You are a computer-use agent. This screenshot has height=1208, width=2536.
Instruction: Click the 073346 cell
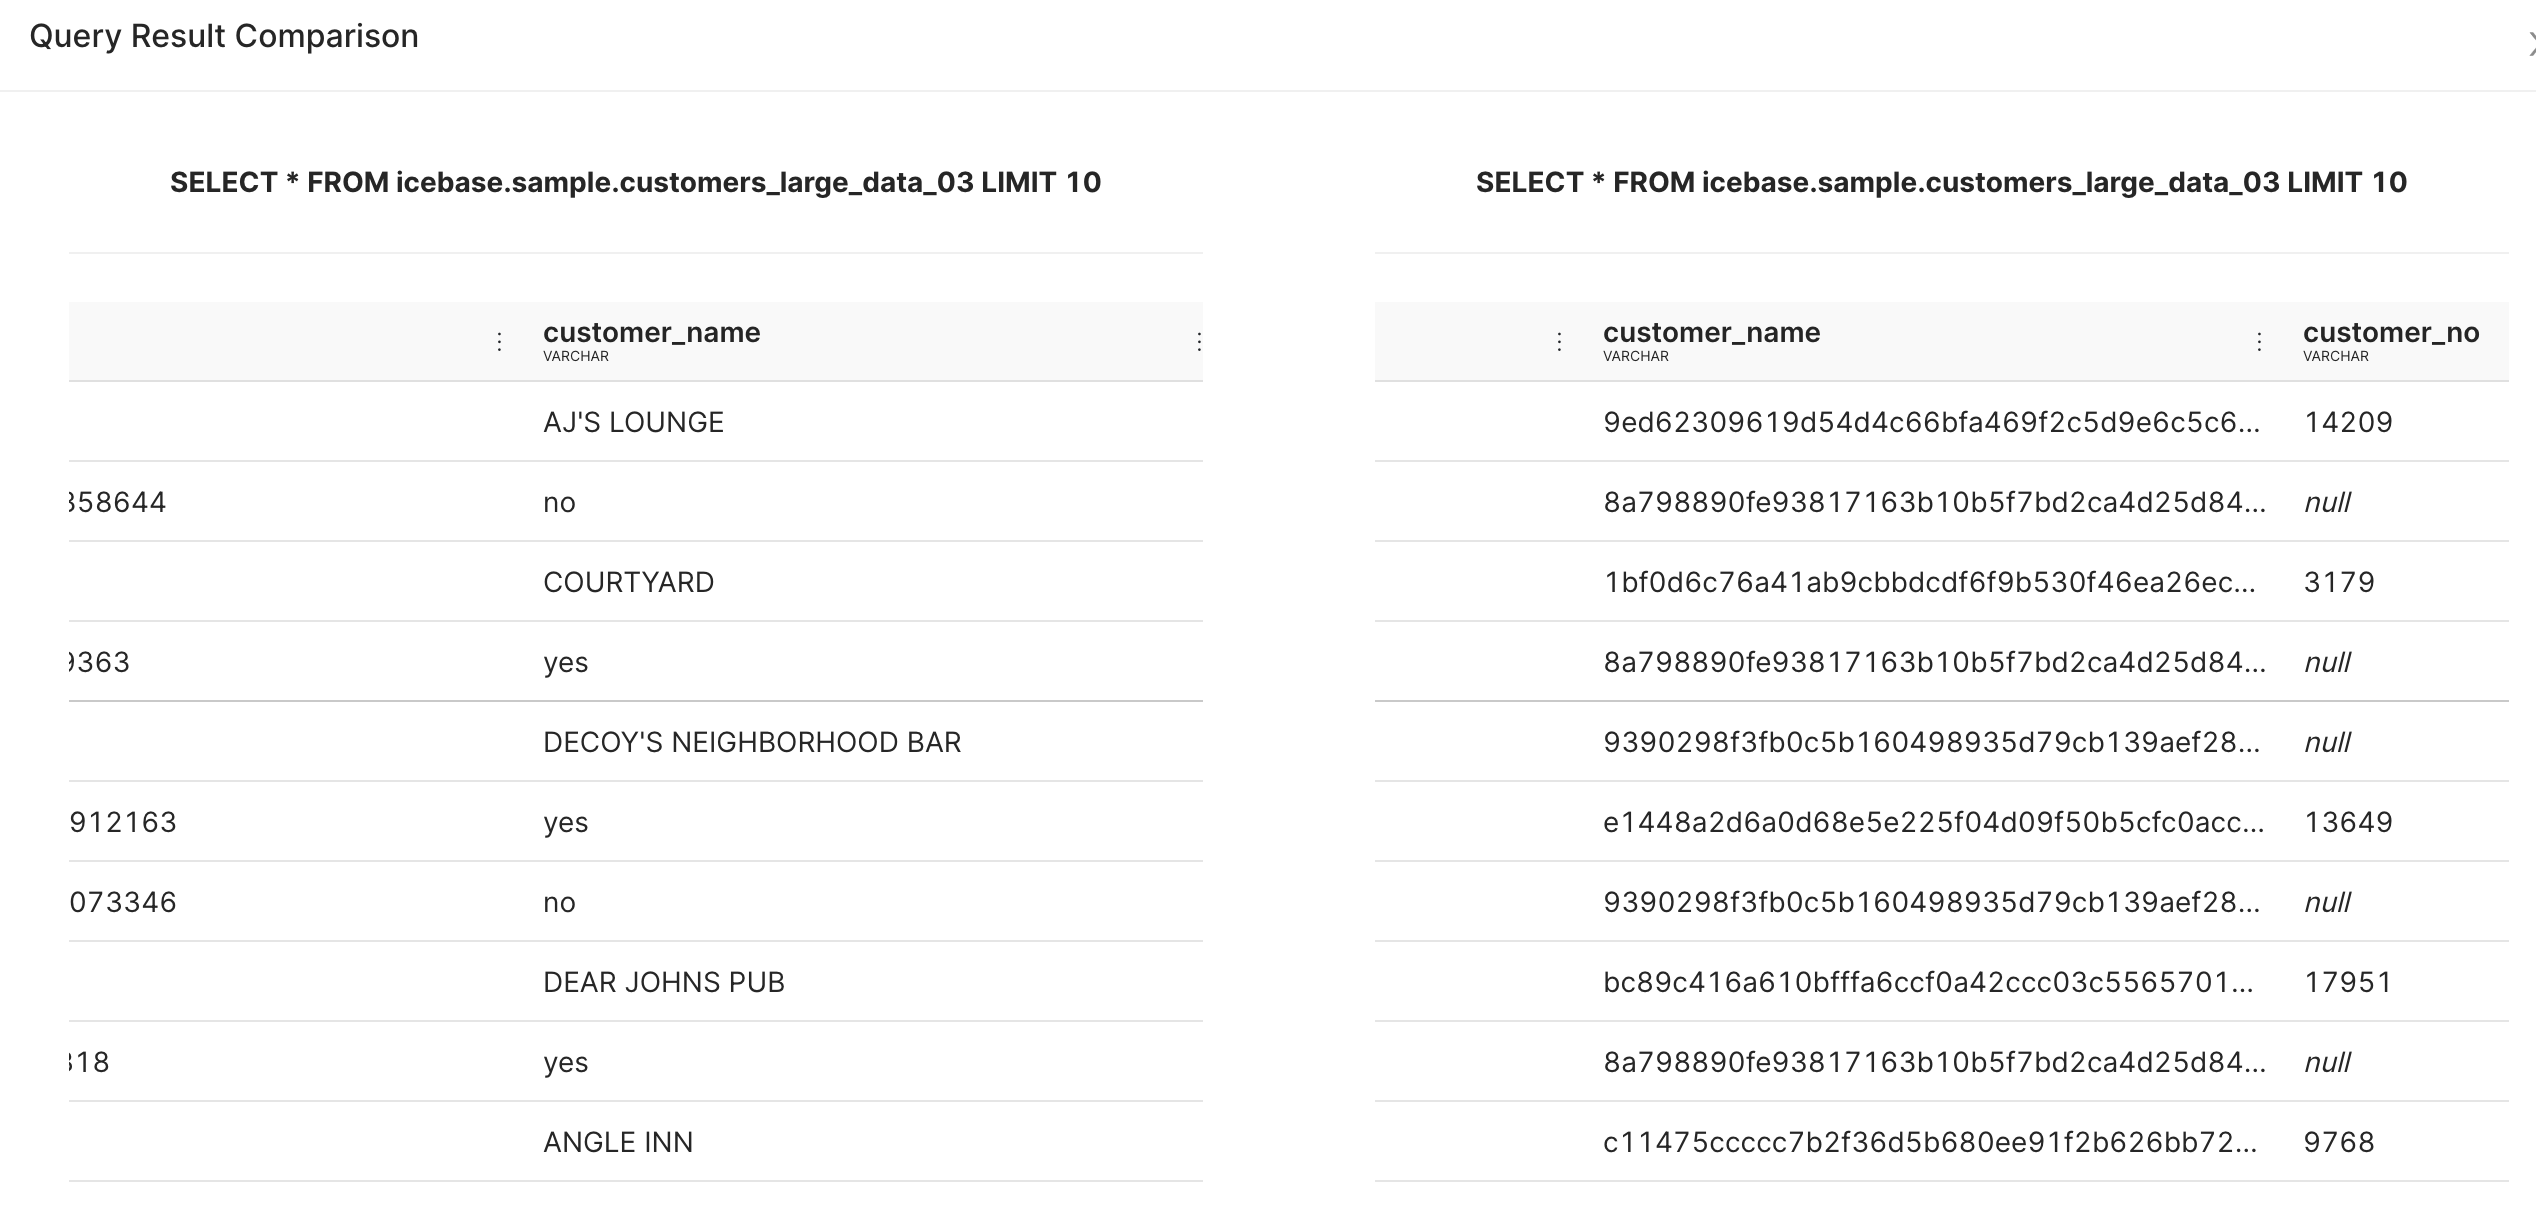point(123,902)
